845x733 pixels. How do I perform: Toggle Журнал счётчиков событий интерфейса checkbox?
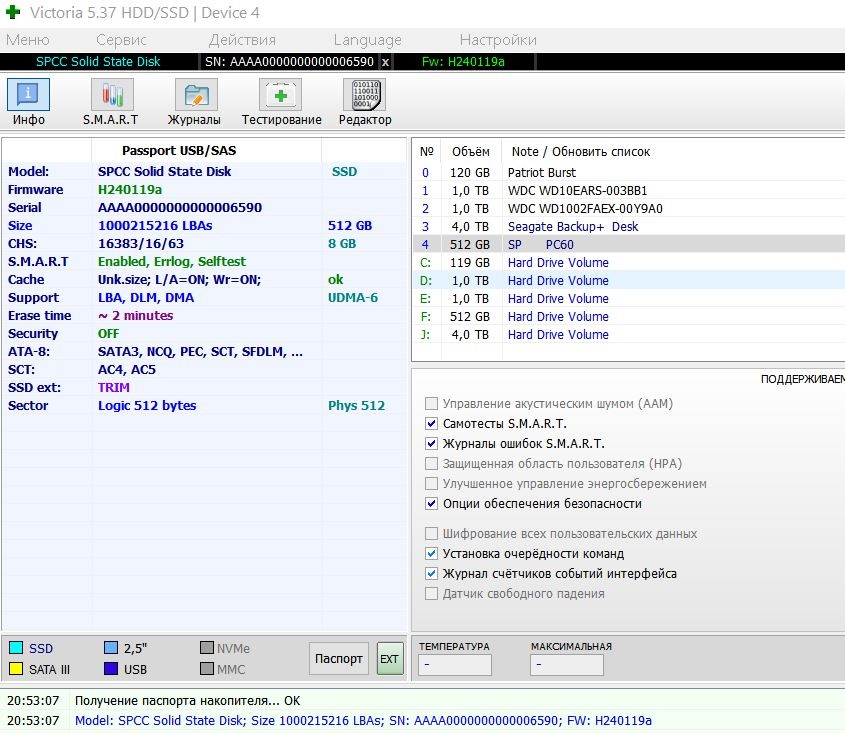point(431,573)
